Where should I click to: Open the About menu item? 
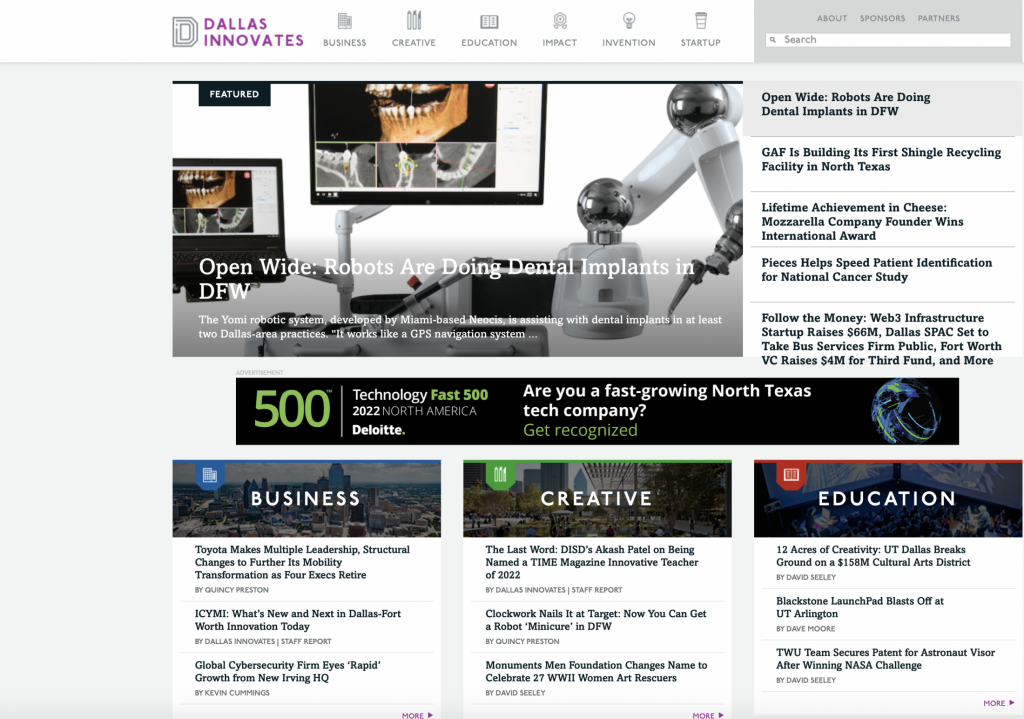coord(831,18)
